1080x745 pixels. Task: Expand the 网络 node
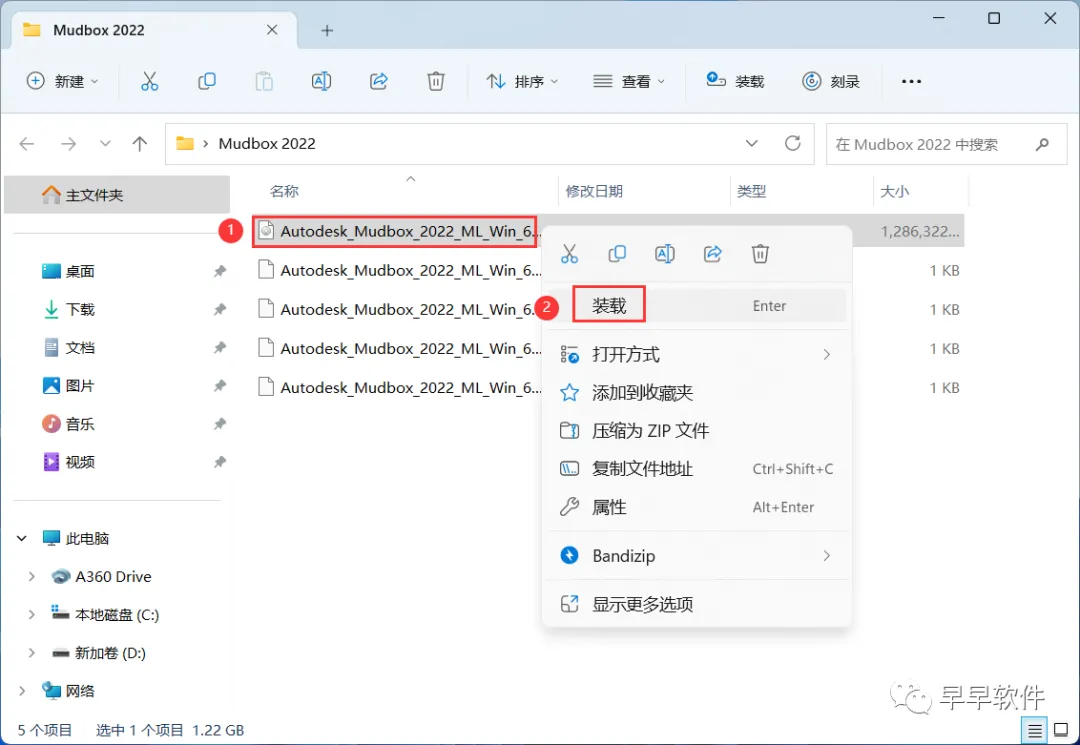click(22, 691)
